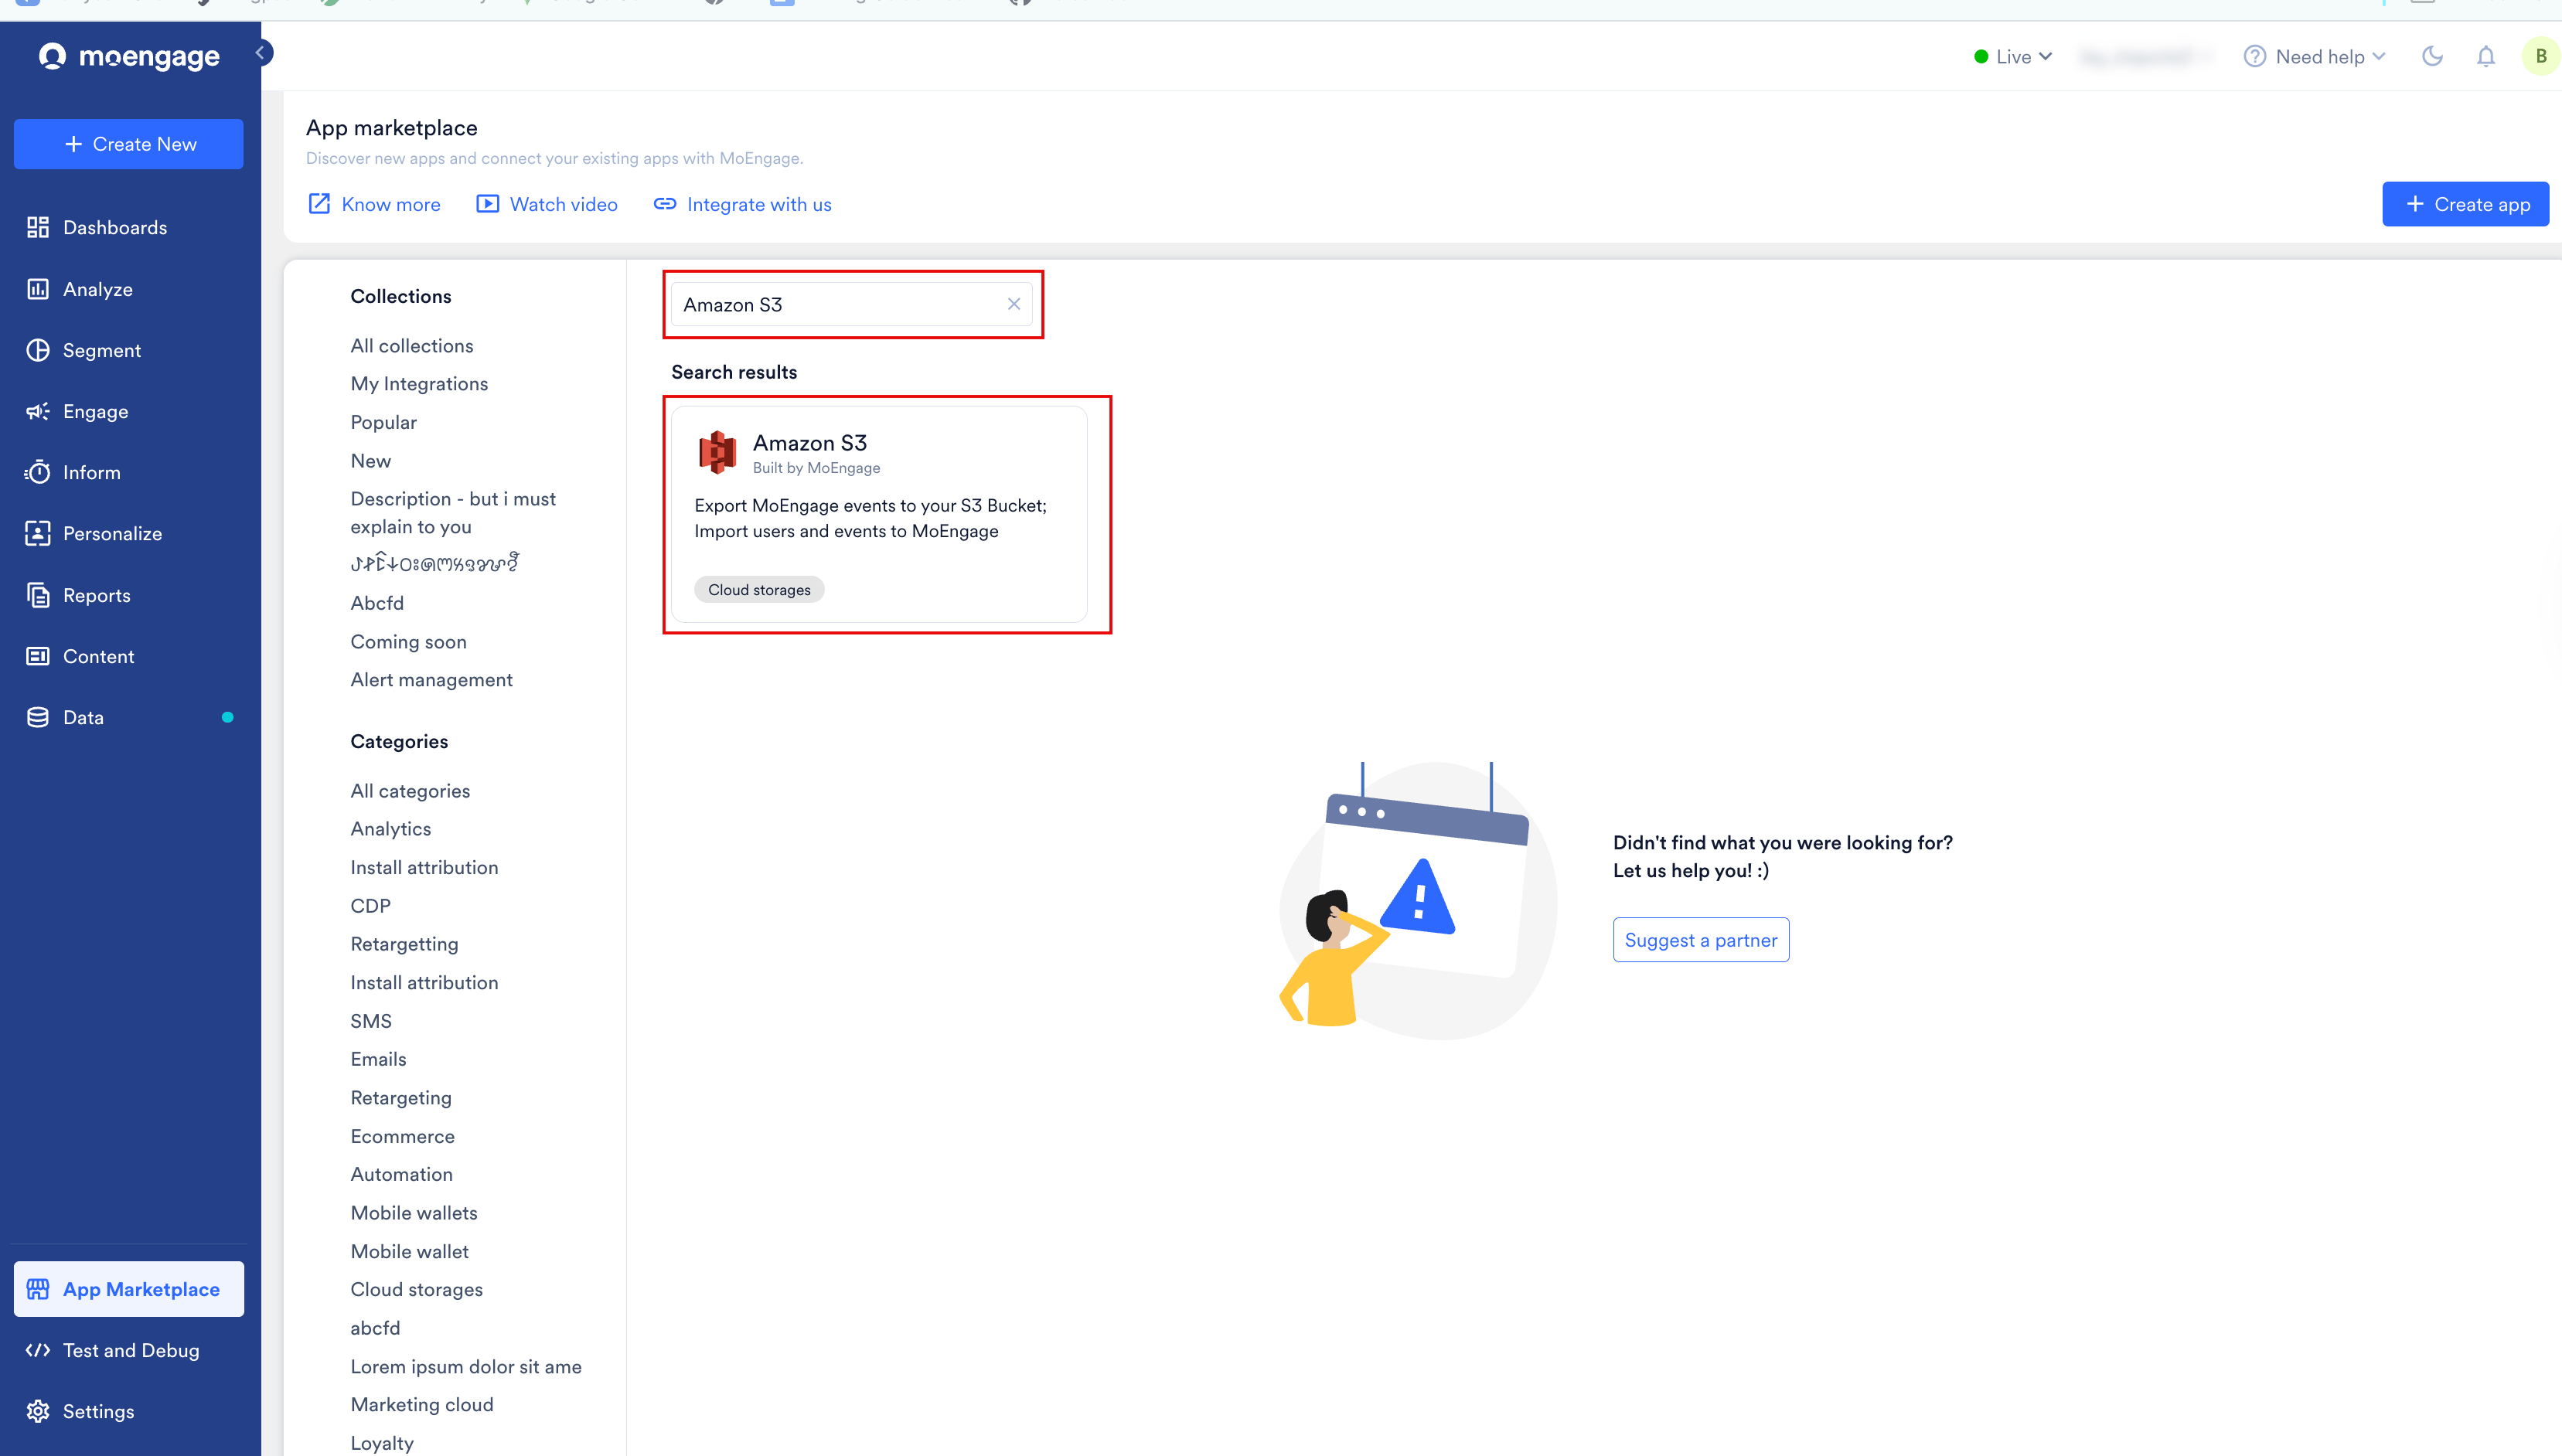Click the MoEngage logo
The image size is (2562, 1456).
129,57
